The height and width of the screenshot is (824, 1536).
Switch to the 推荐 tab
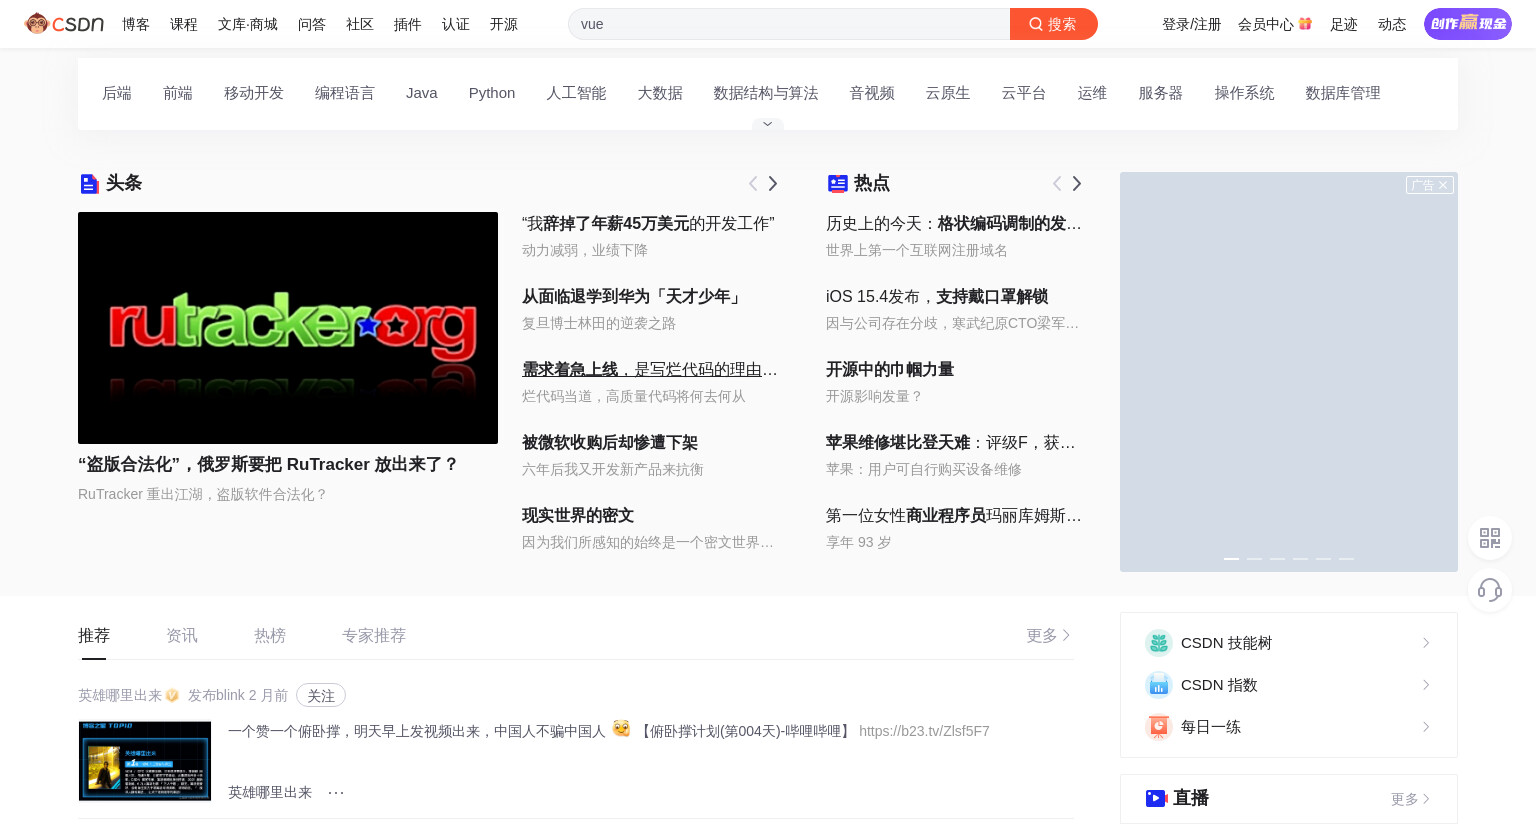point(94,635)
